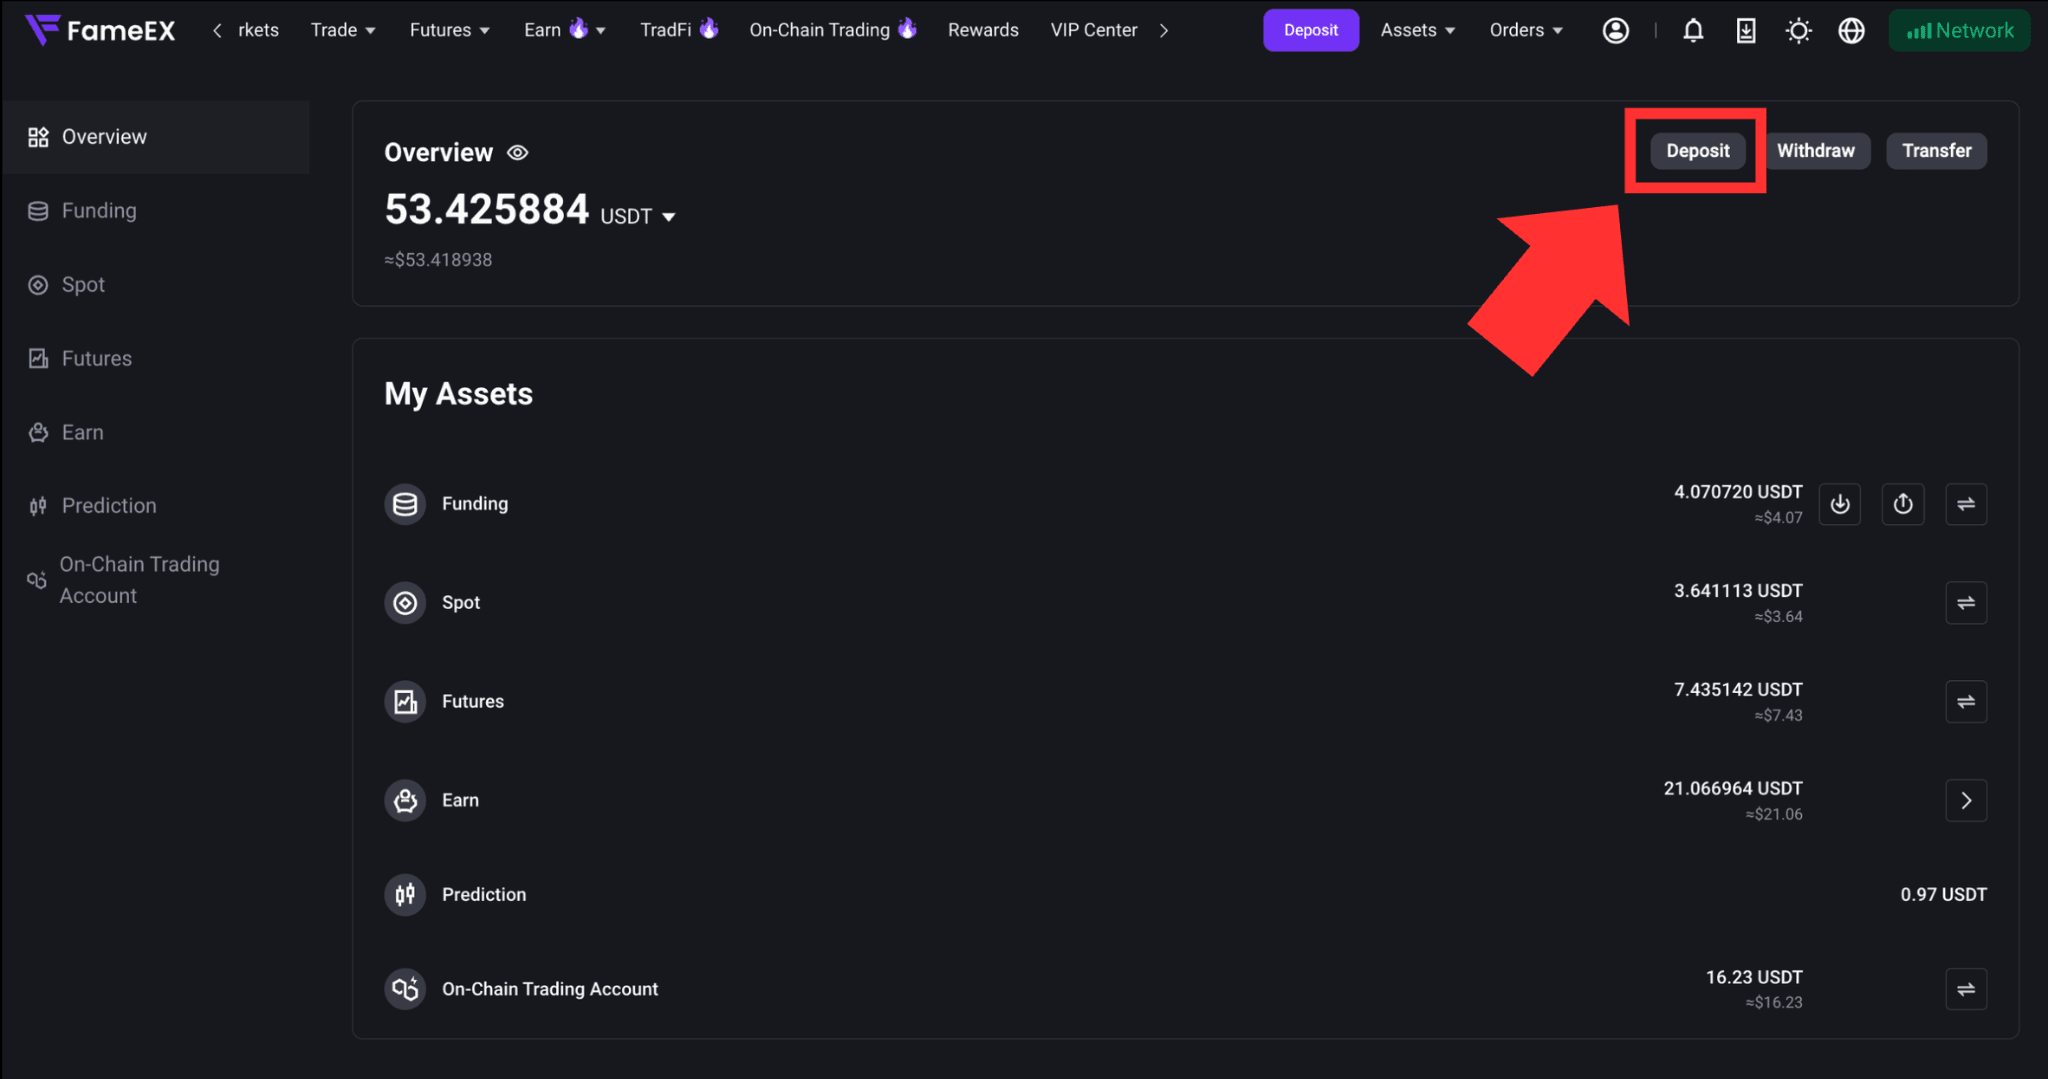Screen dimensions: 2048x1079
Task: Click the Prediction label in My Assets
Action: click(484, 894)
